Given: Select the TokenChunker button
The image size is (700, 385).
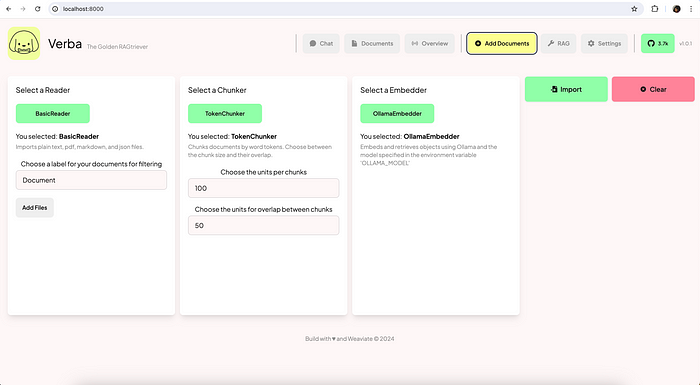Looking at the screenshot, I should (x=225, y=113).
